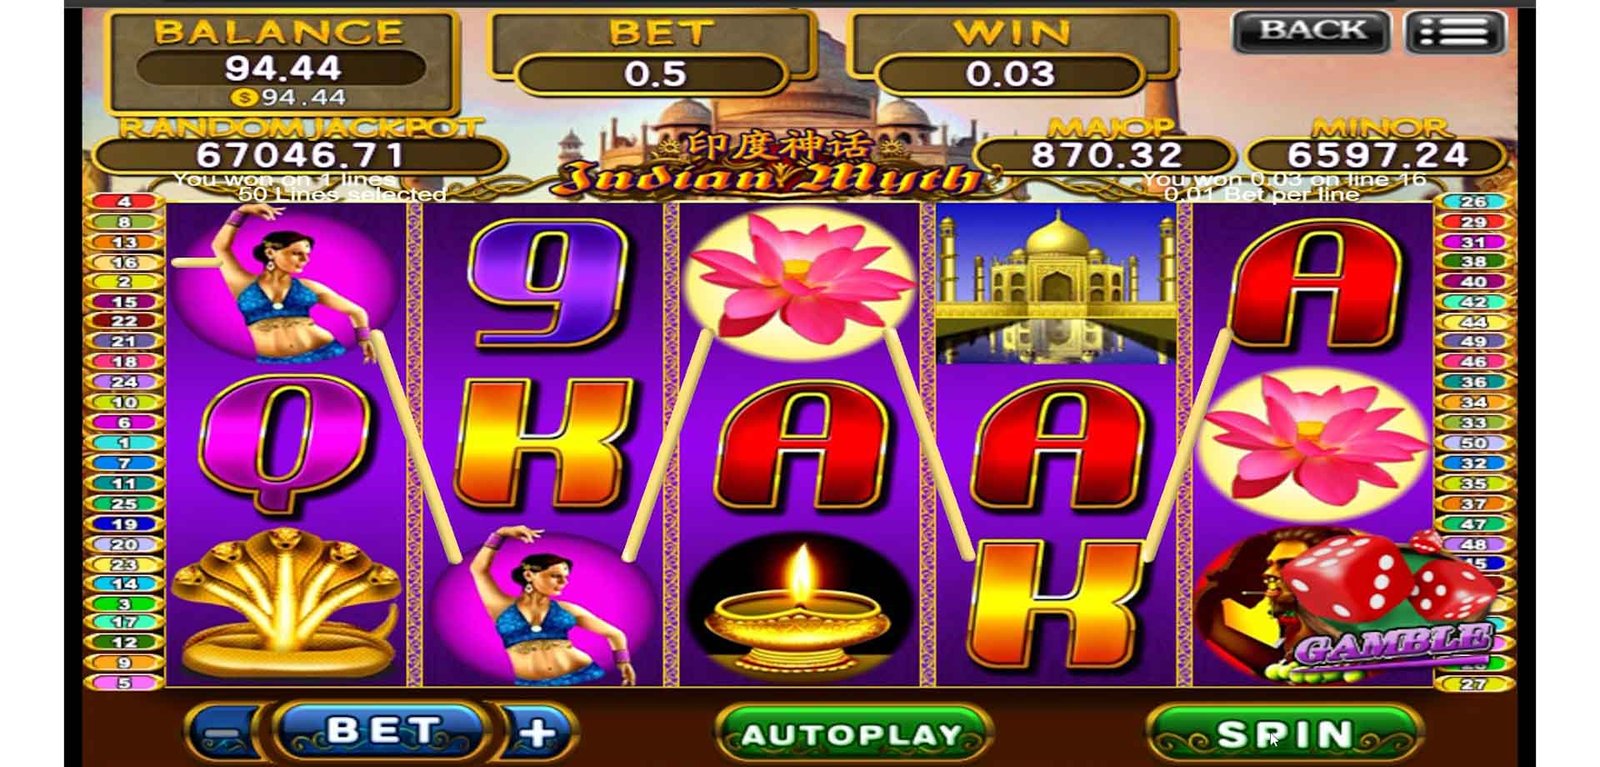The width and height of the screenshot is (1600, 767).
Task: Click the Balance display 94.44
Action: (x=283, y=68)
